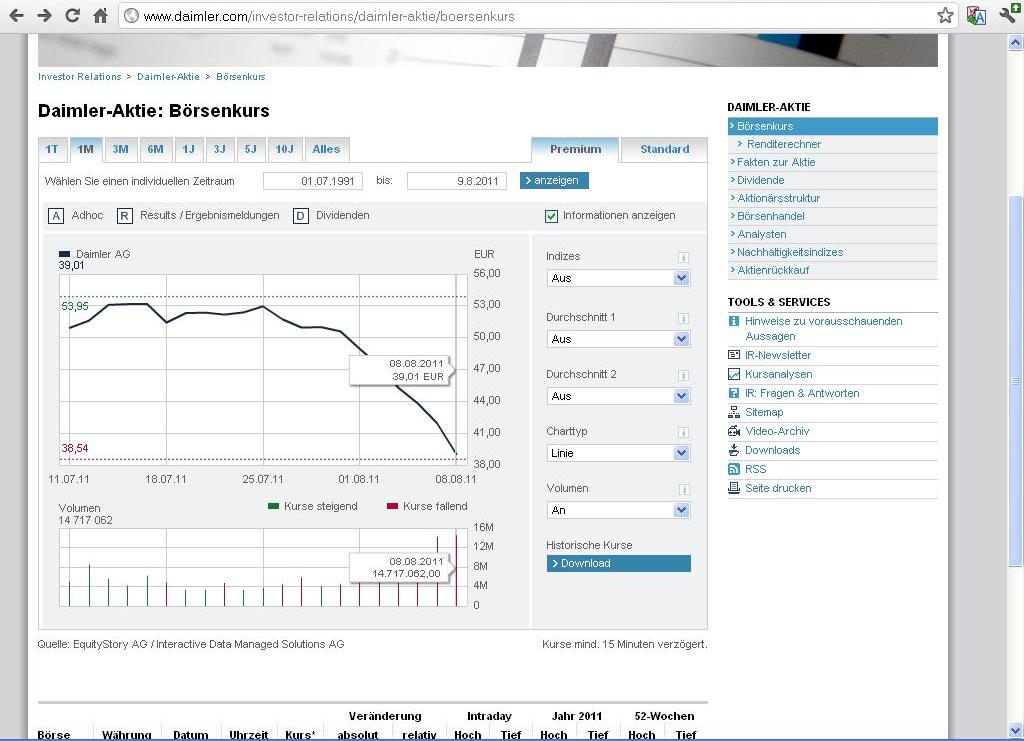Open the Fakten zur Aktie link
The width and height of the screenshot is (1024, 741).
(776, 162)
